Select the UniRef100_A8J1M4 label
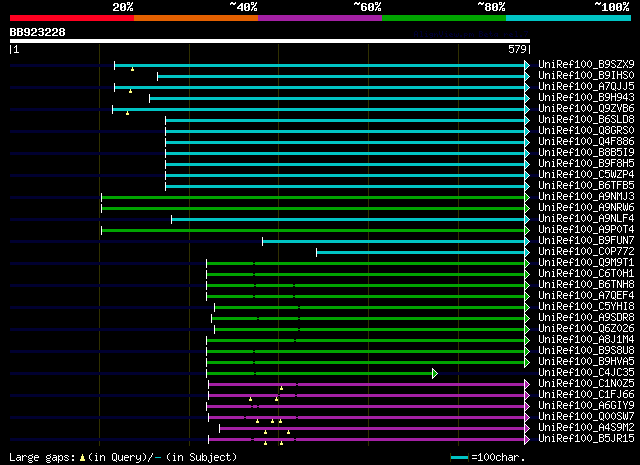The image size is (640, 465). [x=586, y=340]
